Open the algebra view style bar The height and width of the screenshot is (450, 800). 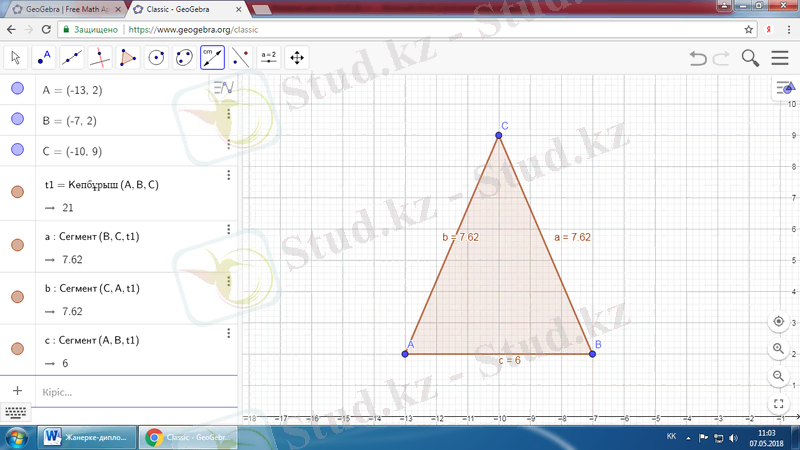(223, 88)
